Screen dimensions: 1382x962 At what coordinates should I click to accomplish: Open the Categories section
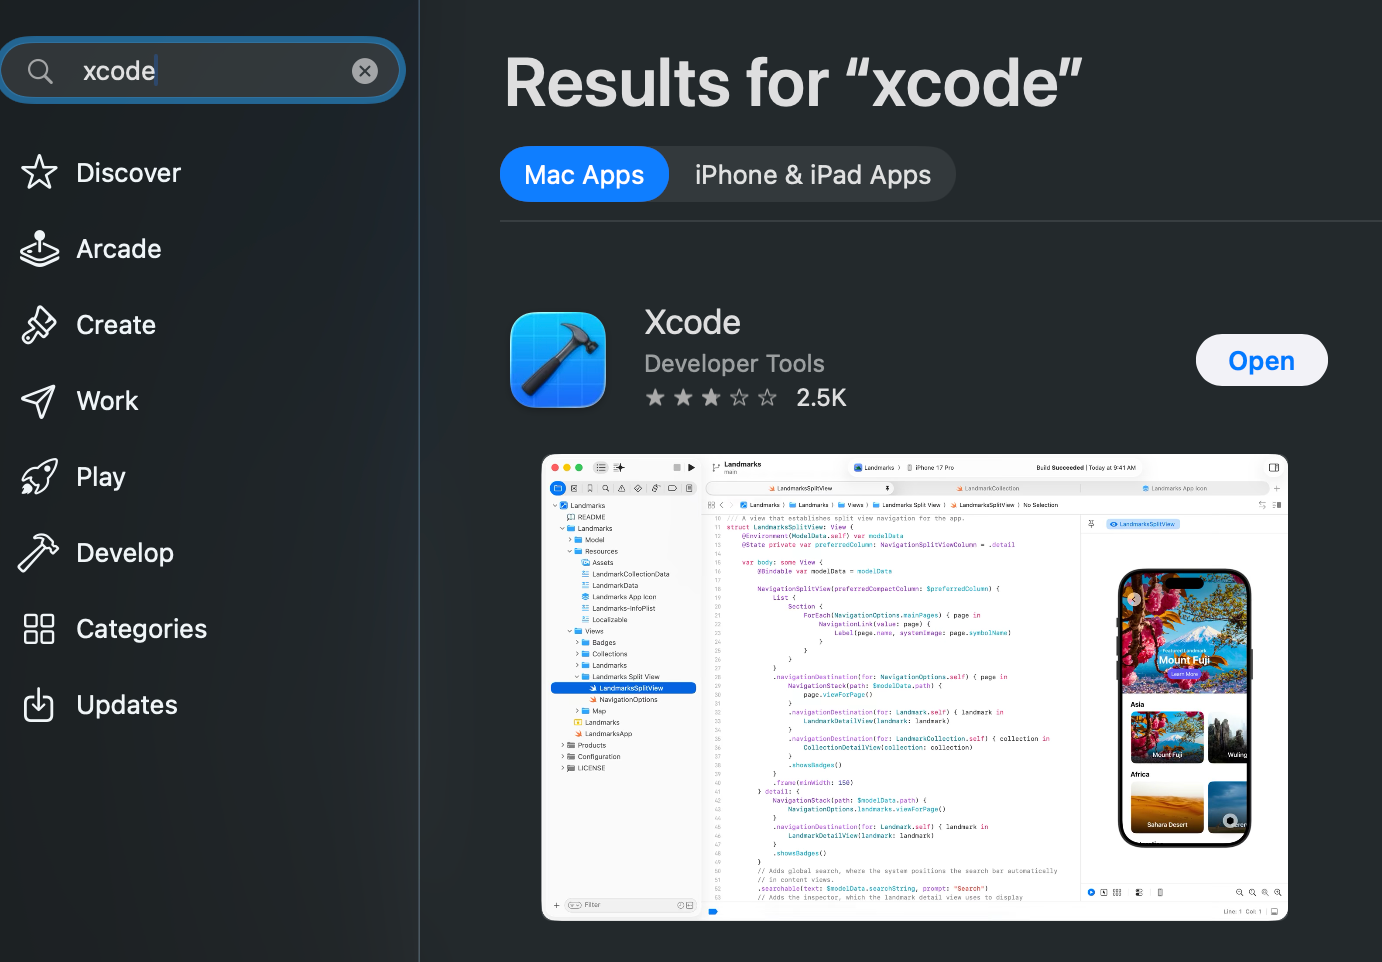[x=141, y=629]
